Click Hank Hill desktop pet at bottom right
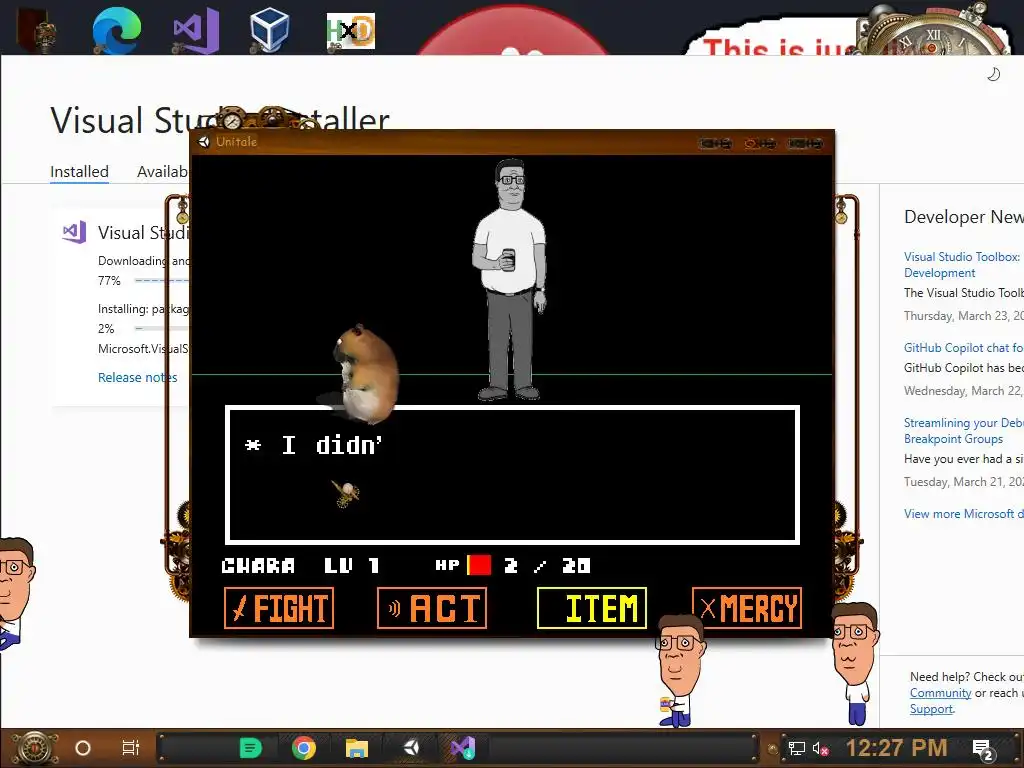Screen dimensions: 1024x768 tap(856, 664)
